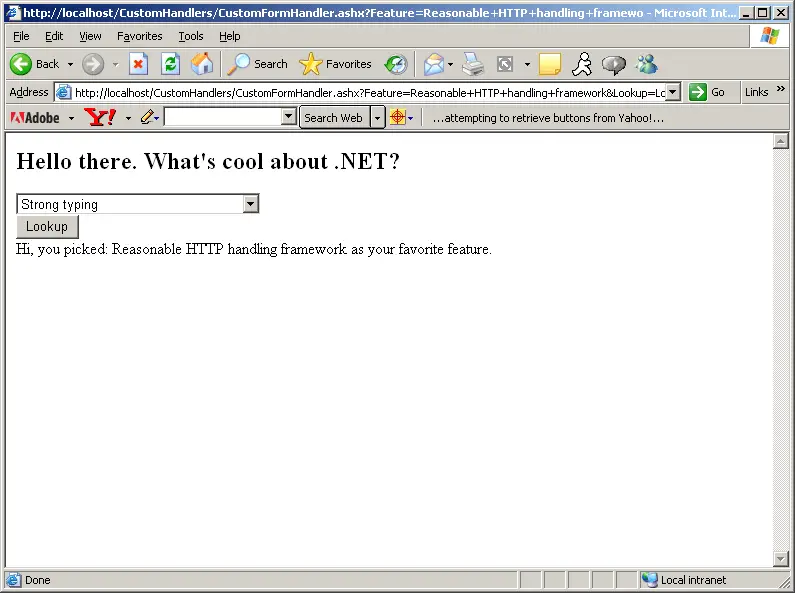The image size is (795, 593).
Task: Open the View menu
Action: pos(90,36)
